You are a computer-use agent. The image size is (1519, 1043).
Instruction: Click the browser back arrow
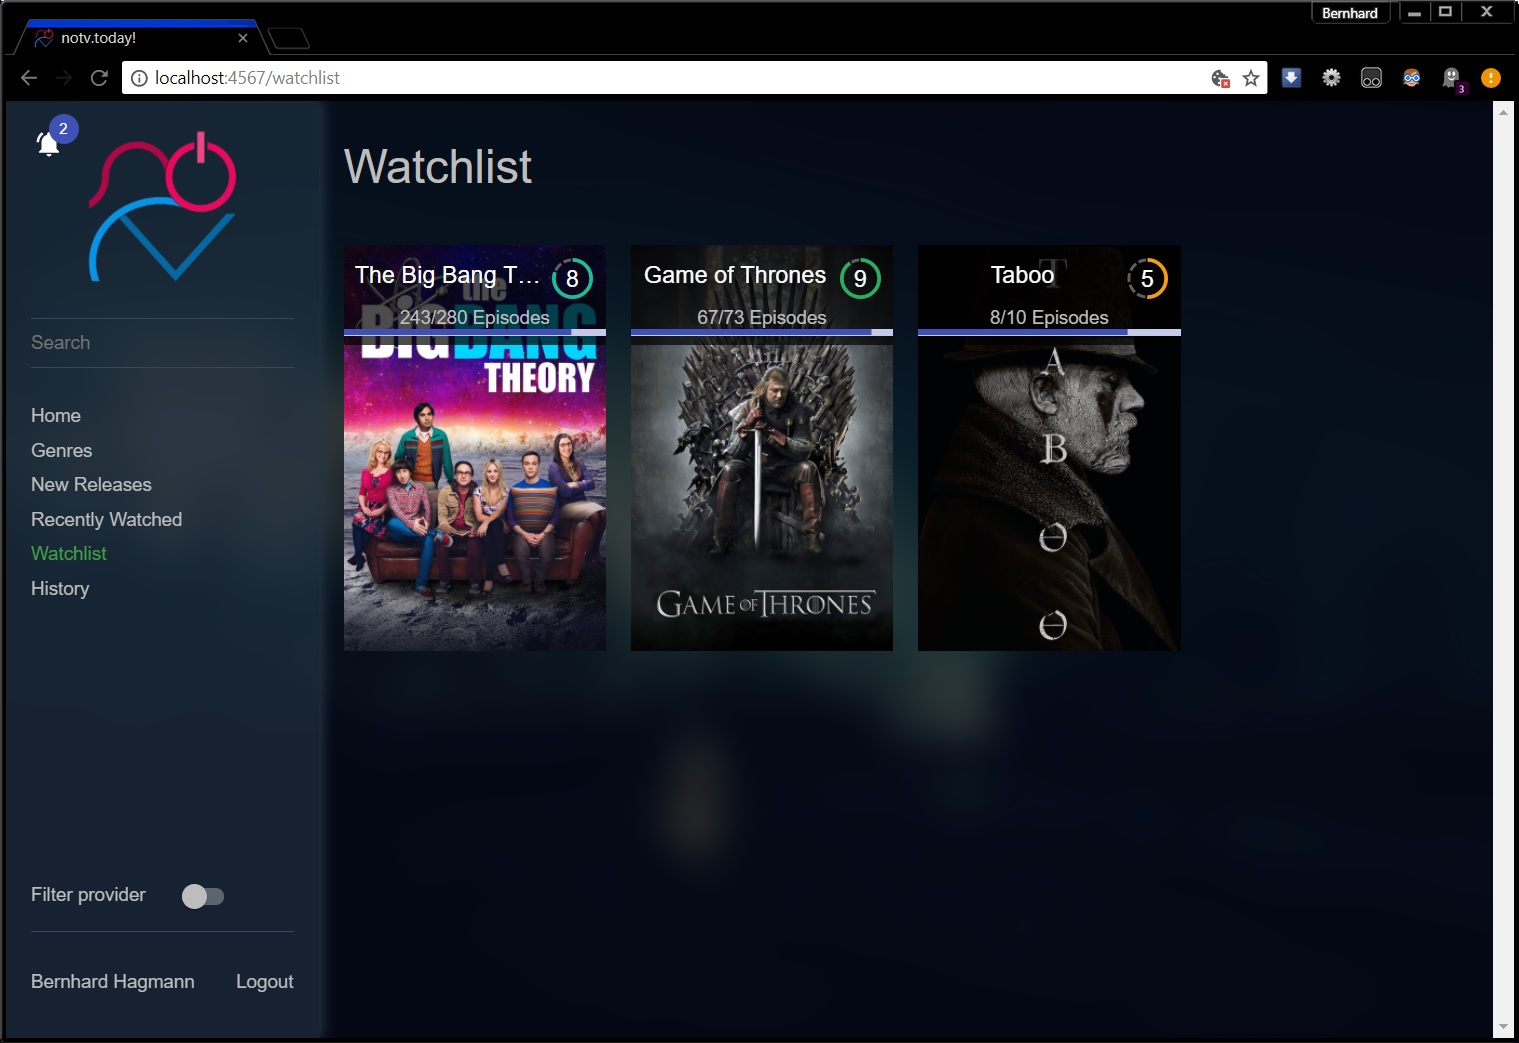click(29, 78)
